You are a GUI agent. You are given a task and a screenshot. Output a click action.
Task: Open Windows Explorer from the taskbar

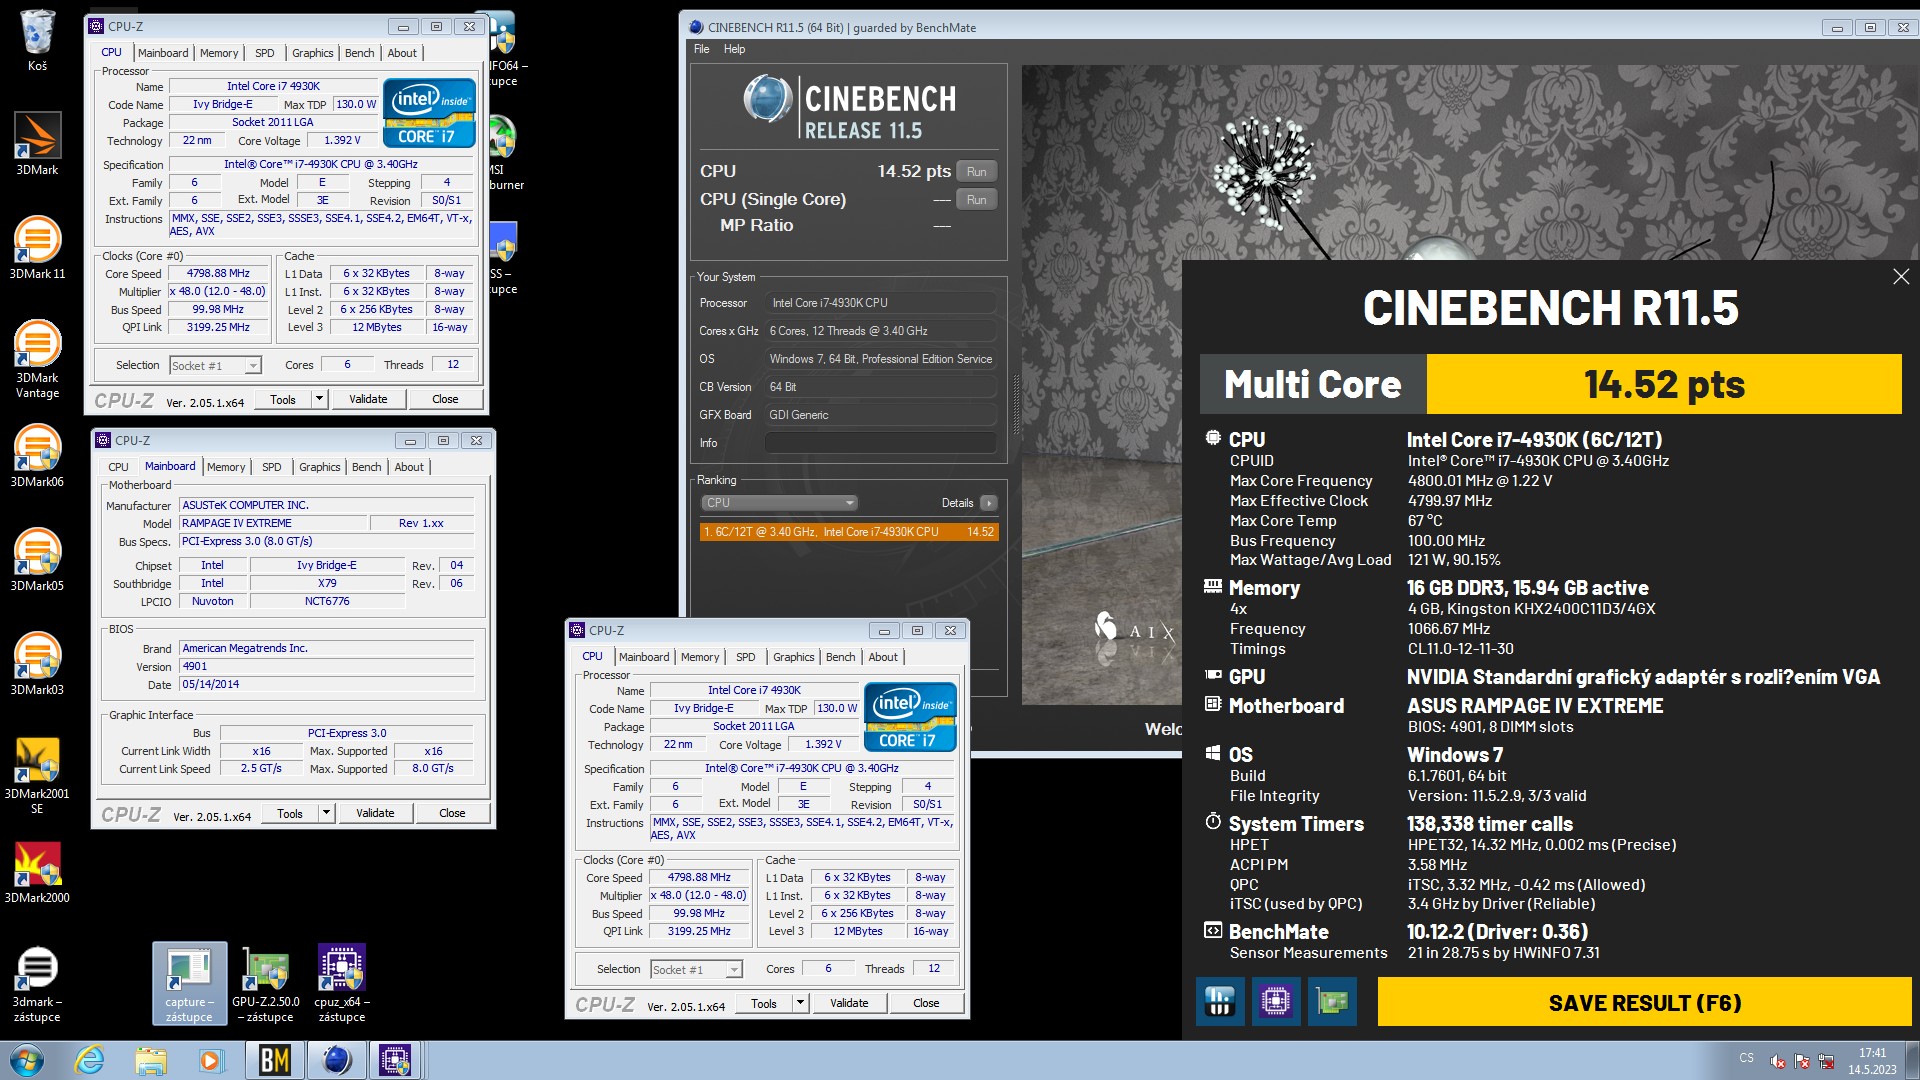pos(151,1060)
